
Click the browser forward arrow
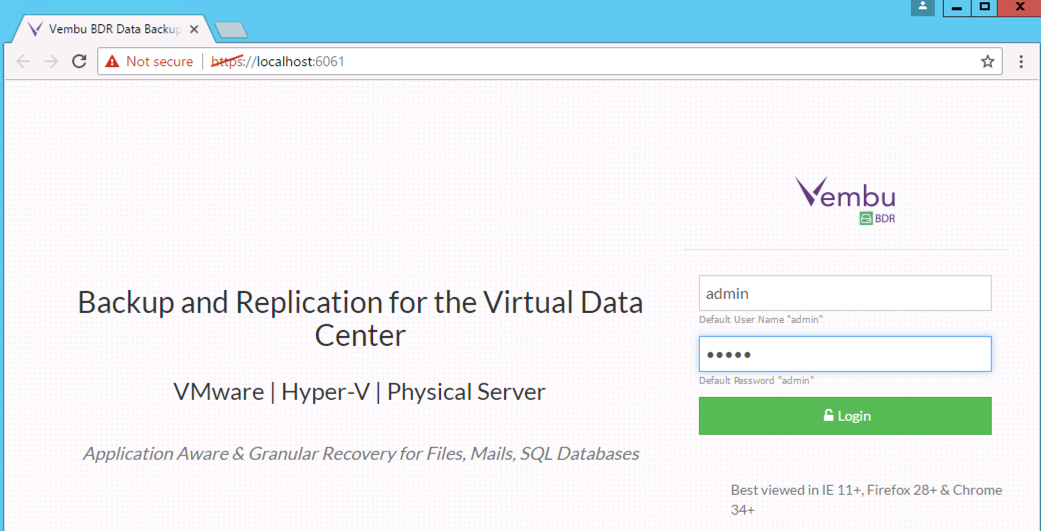click(51, 62)
